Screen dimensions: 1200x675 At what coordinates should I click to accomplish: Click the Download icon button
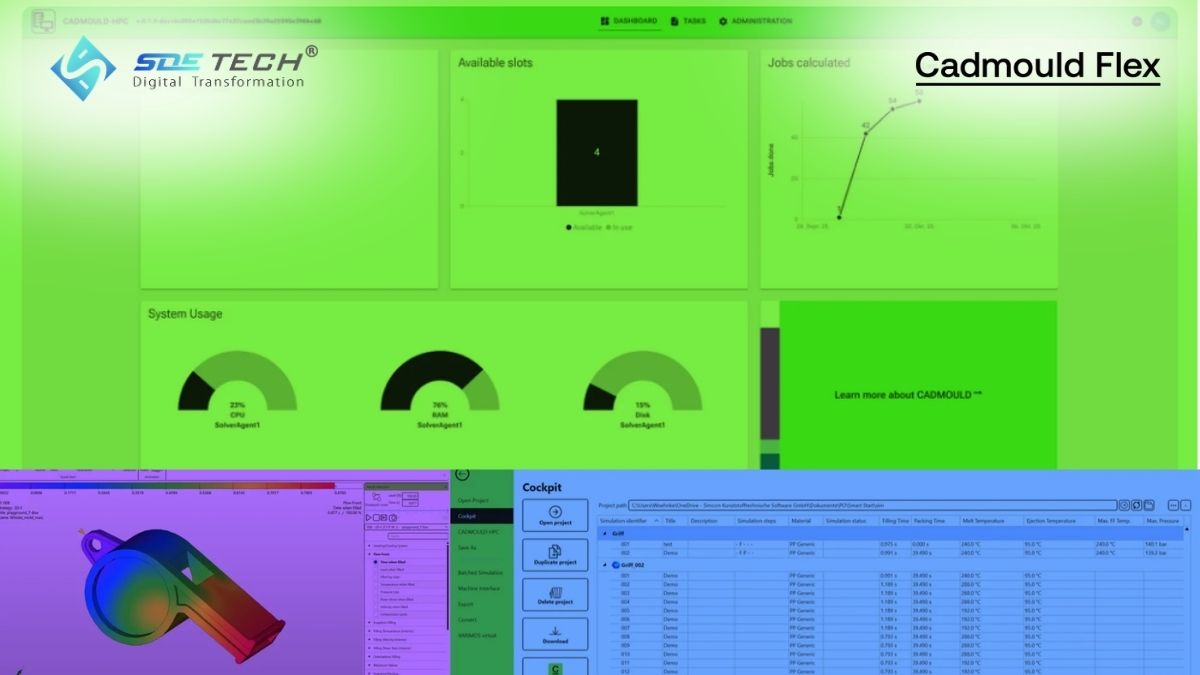point(555,634)
